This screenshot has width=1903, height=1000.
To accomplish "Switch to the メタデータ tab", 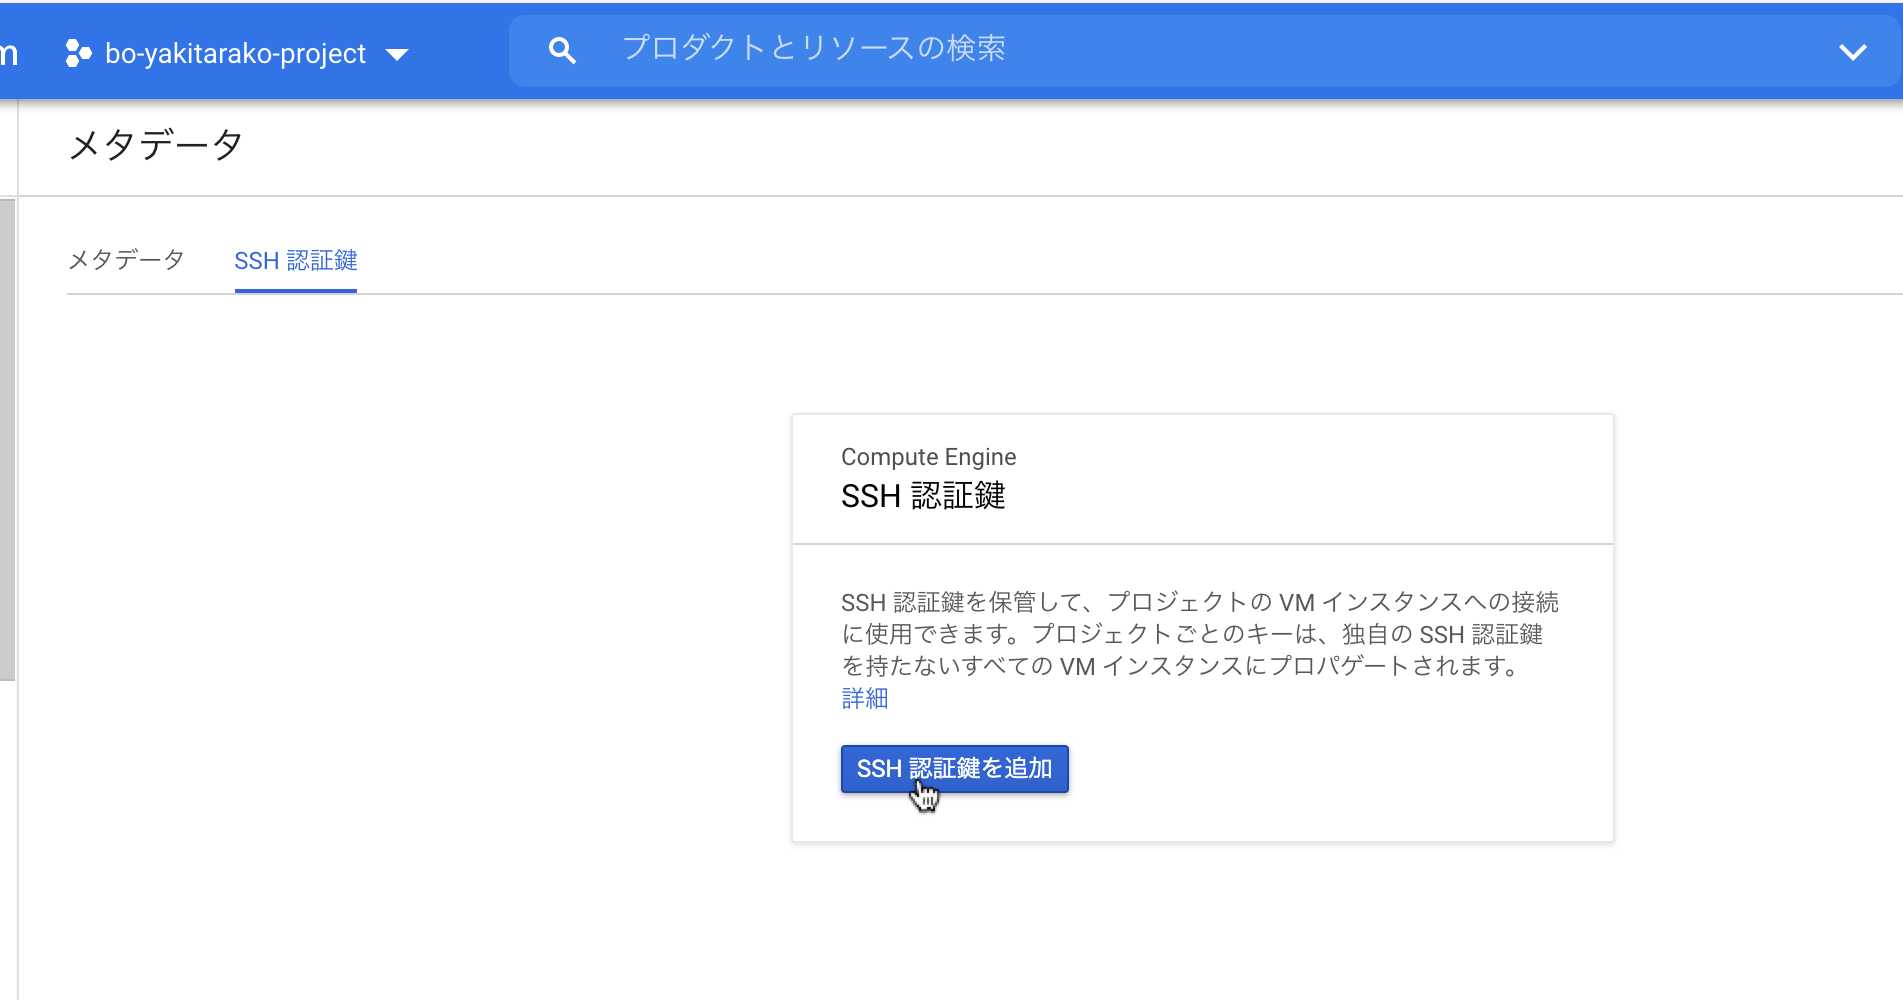I will [126, 259].
